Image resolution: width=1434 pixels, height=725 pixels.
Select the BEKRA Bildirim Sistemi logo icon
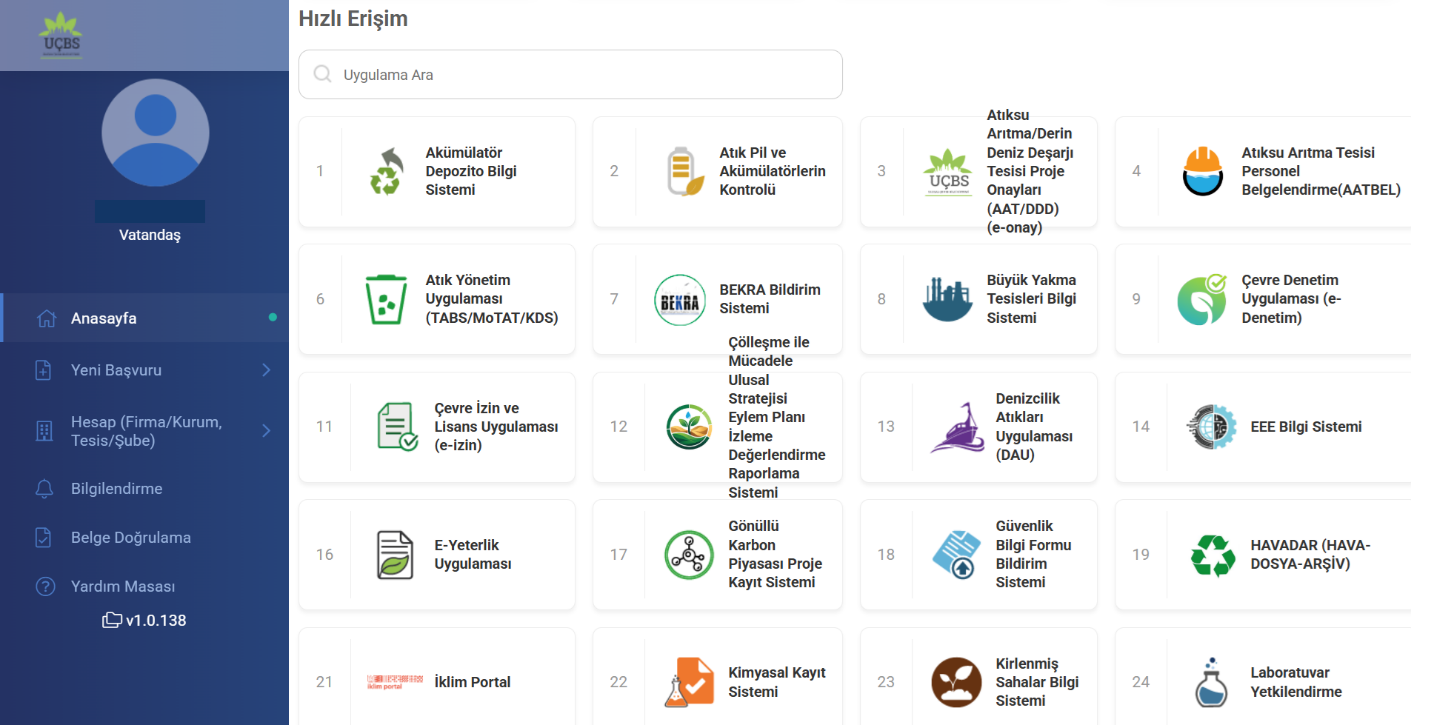pos(680,299)
